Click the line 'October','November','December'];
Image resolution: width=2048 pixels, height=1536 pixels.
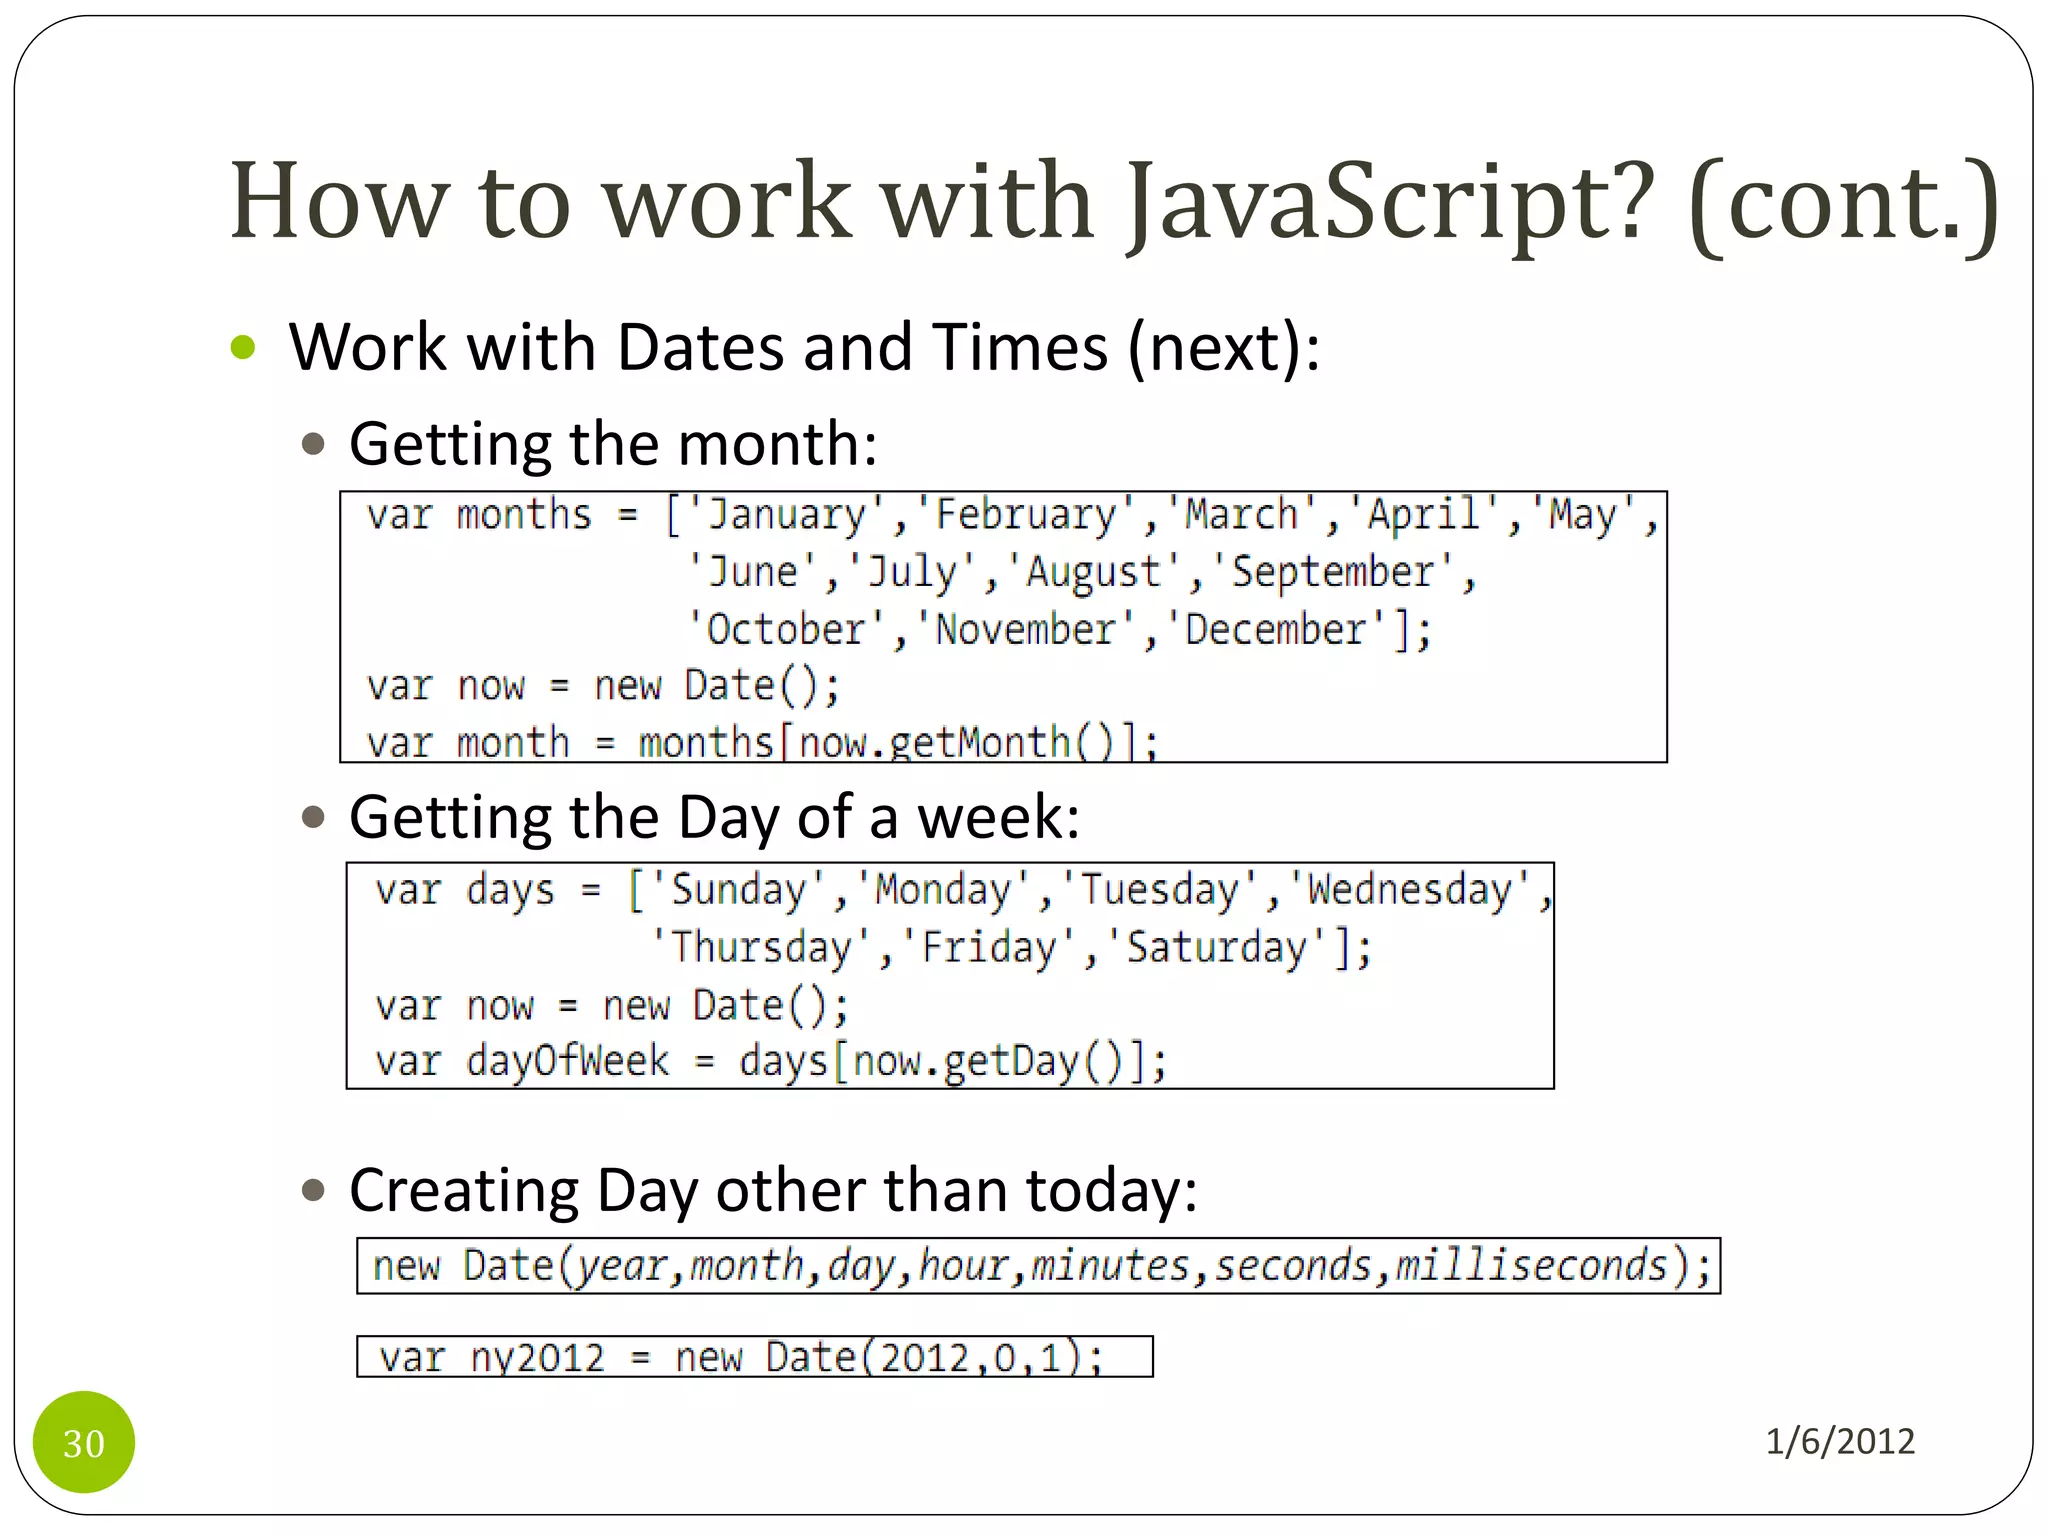pos(1060,630)
